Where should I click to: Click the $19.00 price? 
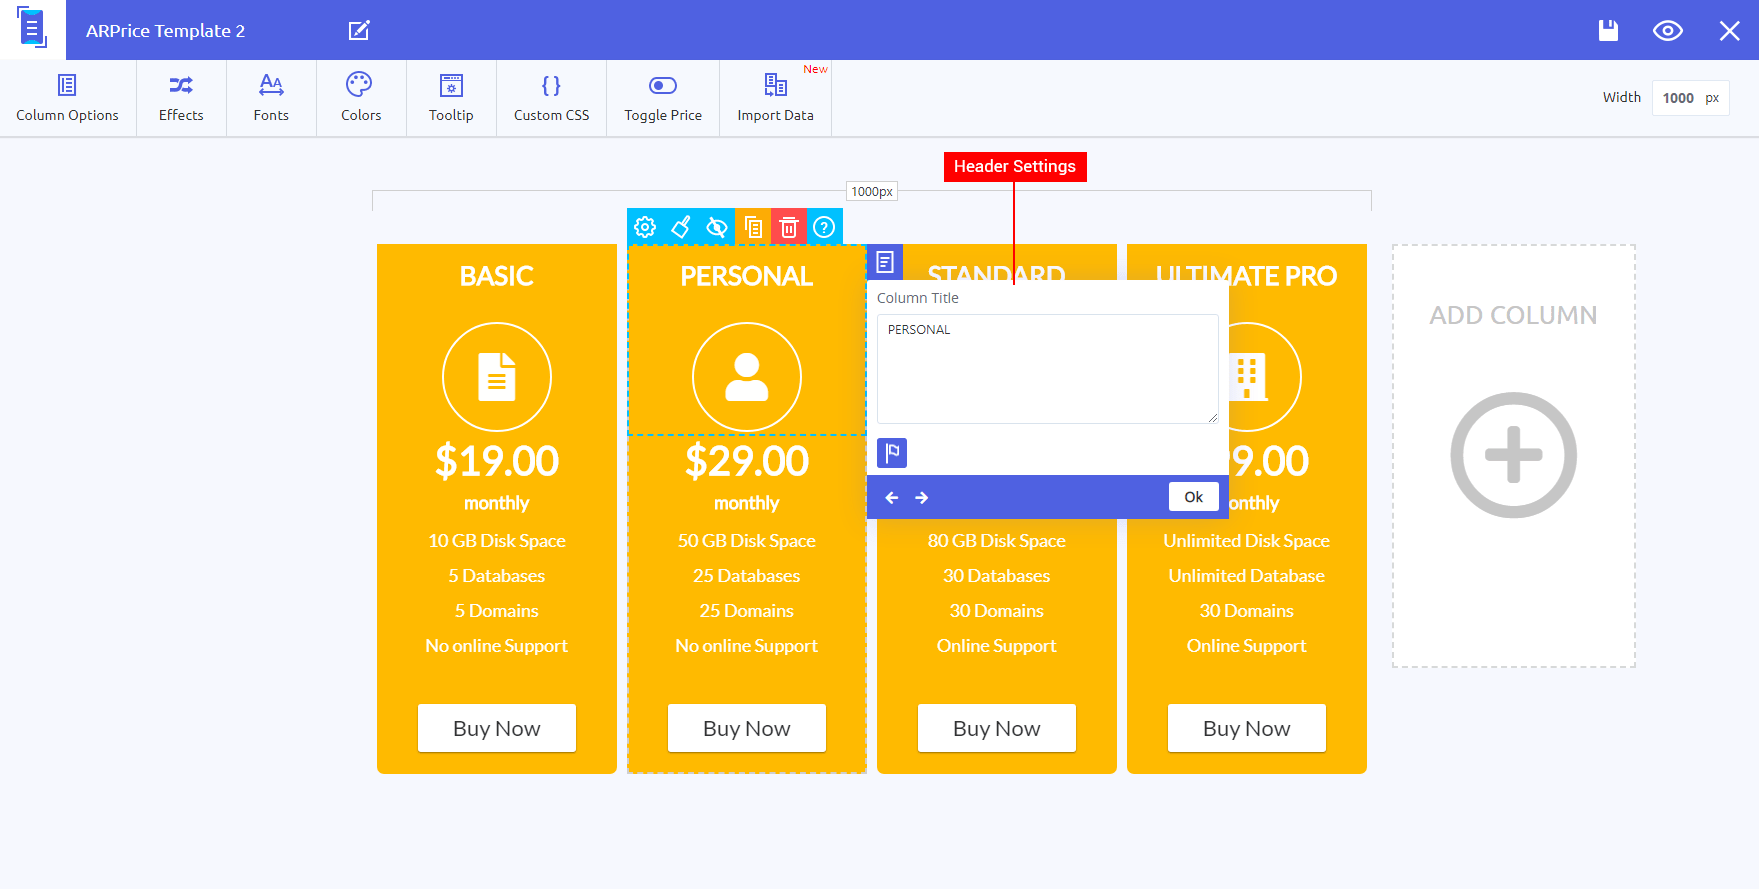click(497, 461)
